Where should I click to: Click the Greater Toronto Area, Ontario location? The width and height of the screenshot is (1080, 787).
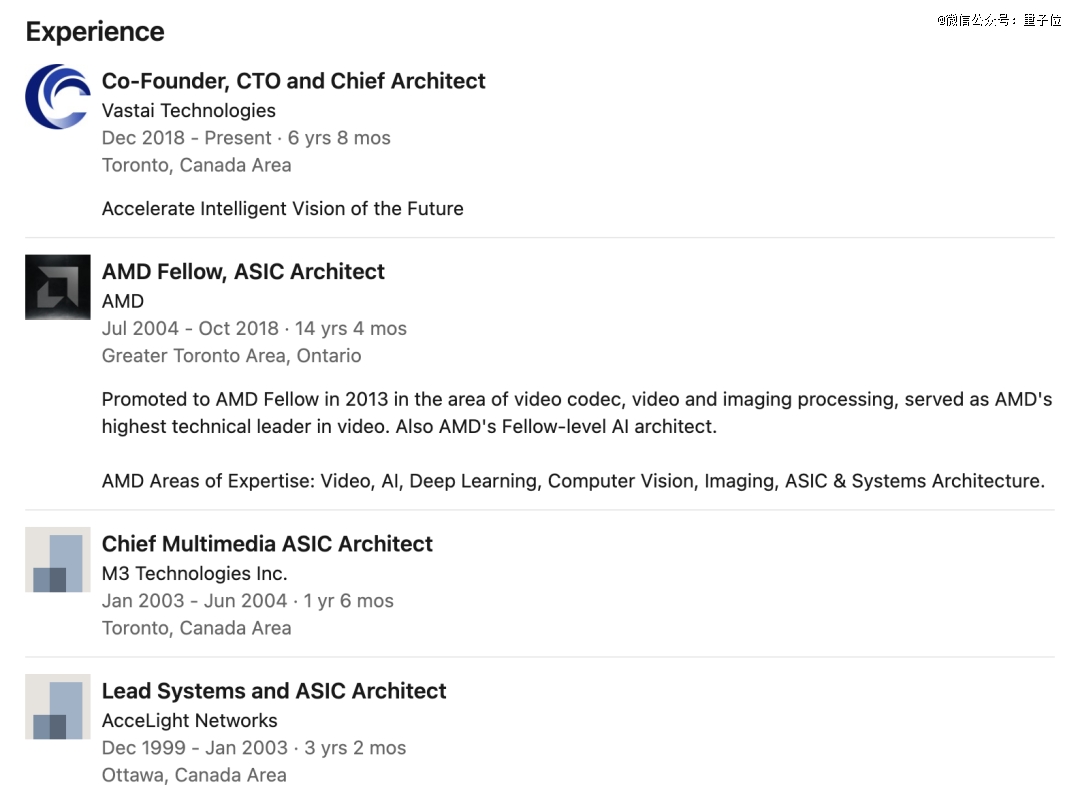tap(231, 356)
